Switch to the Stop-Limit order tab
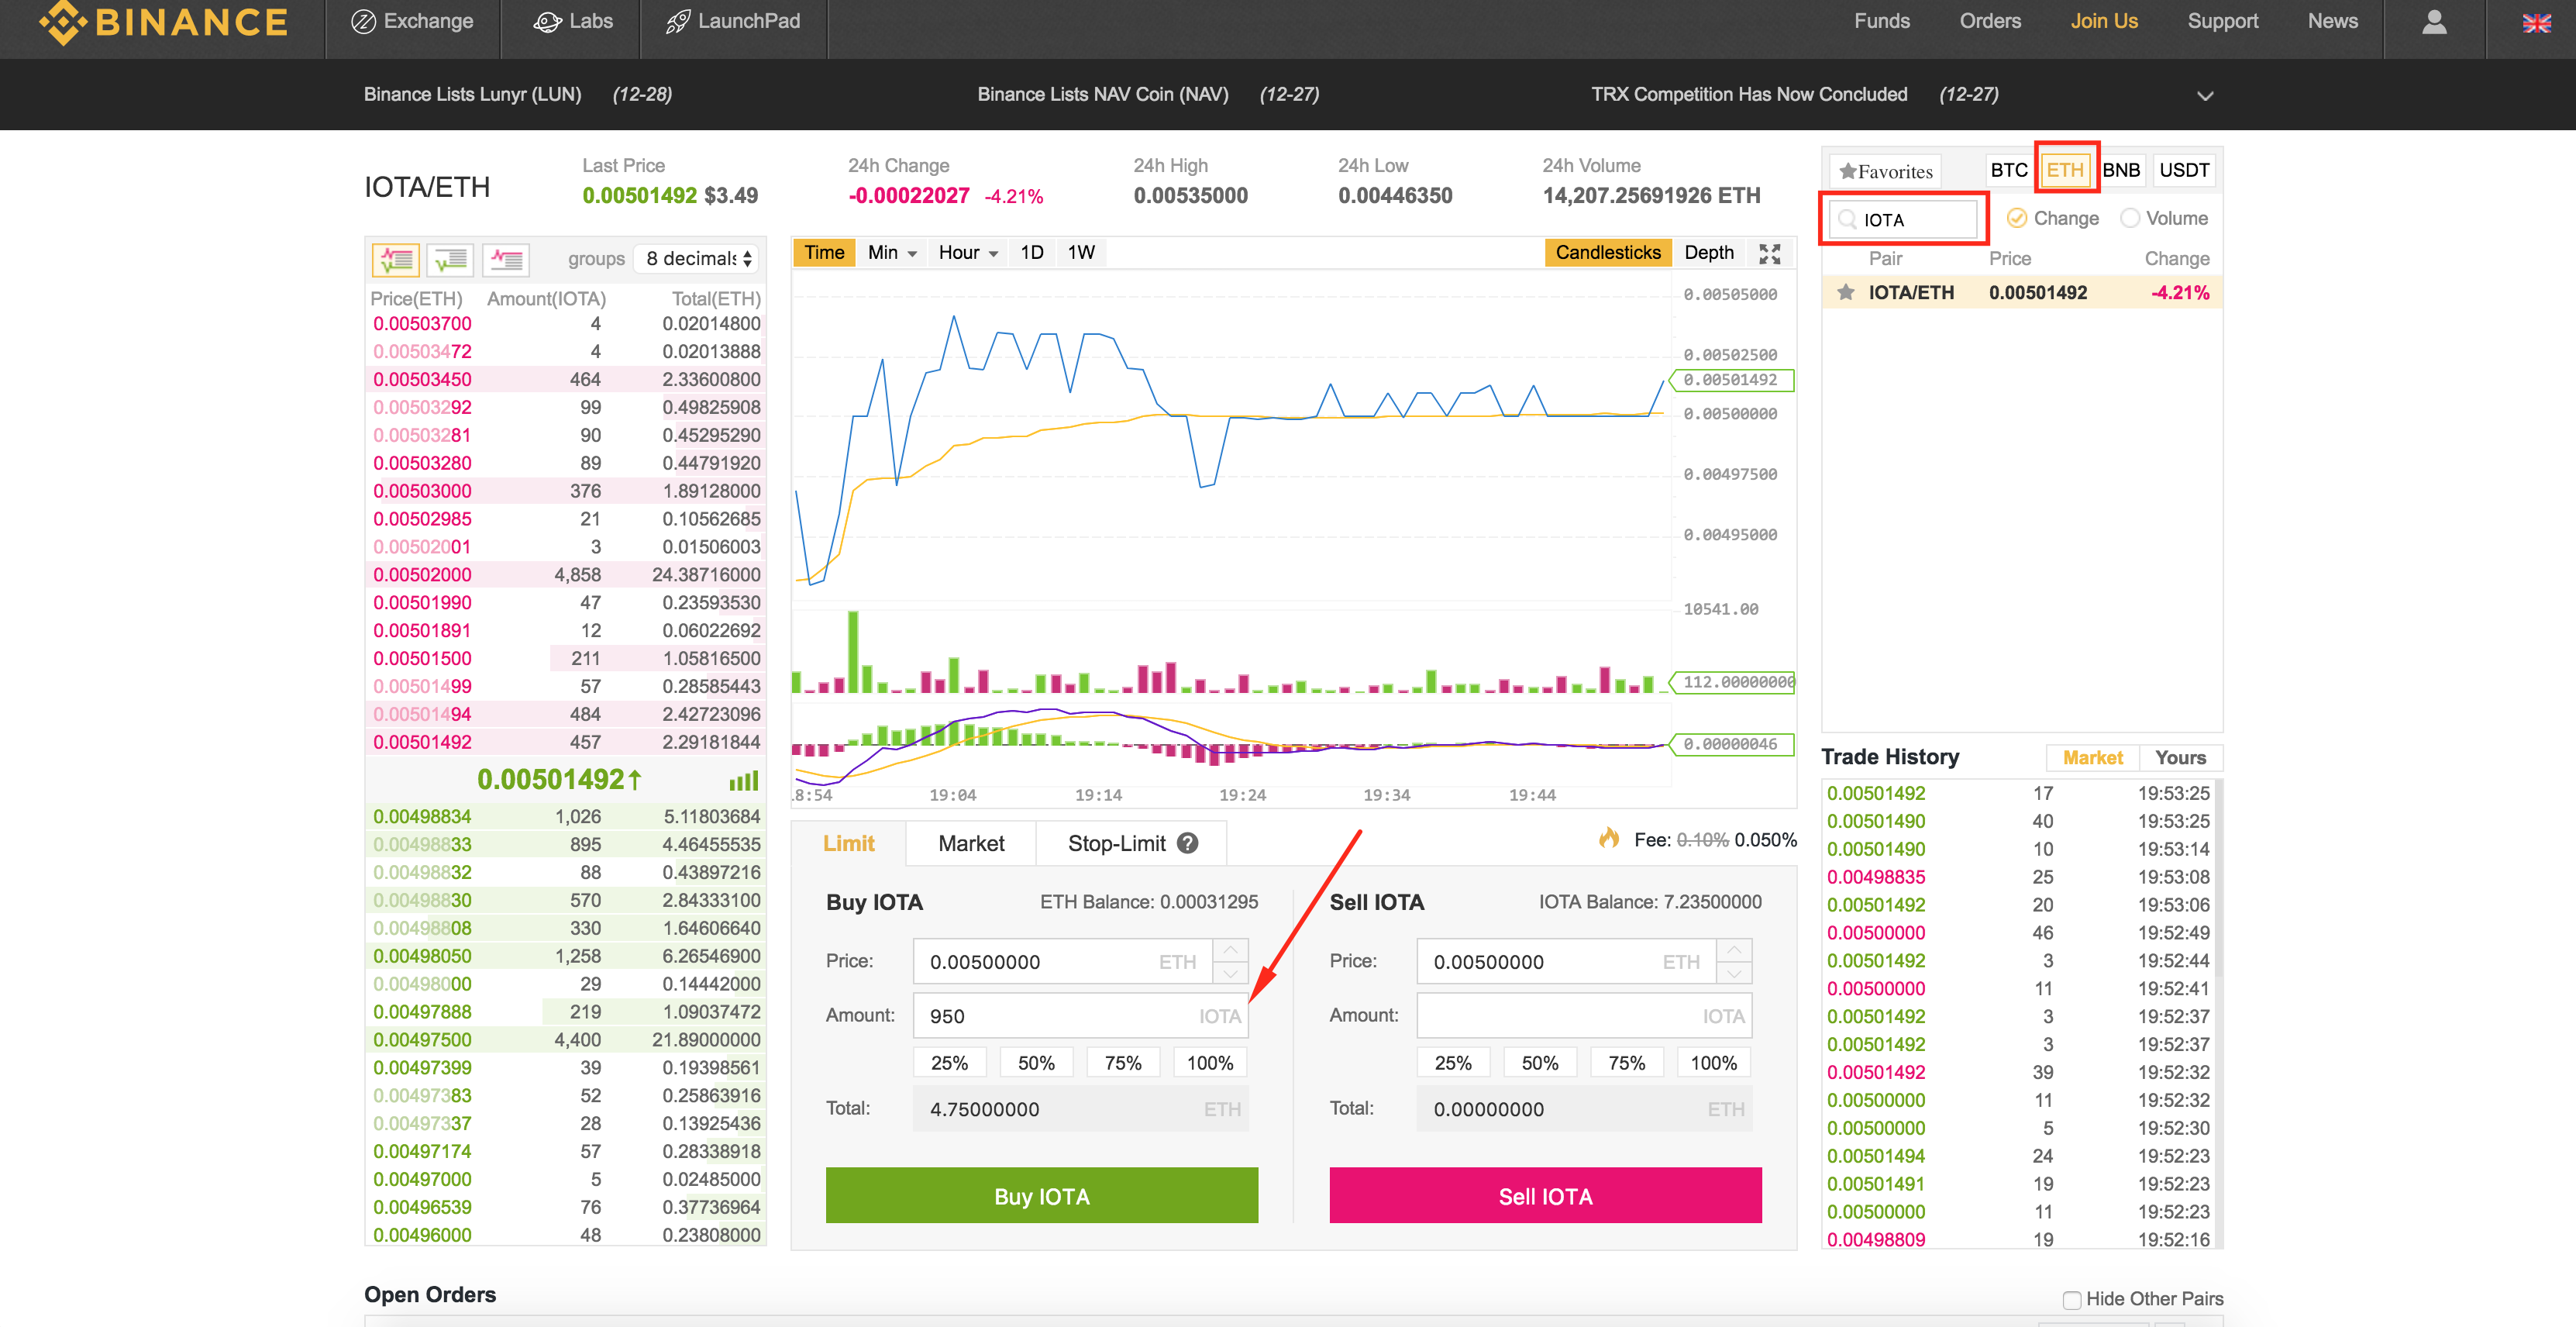Image resolution: width=2576 pixels, height=1327 pixels. (1131, 843)
